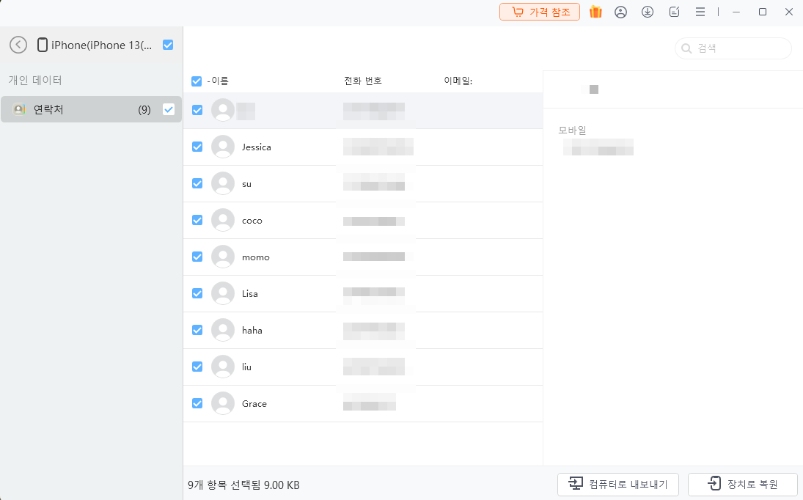
Task: Uncheck the coco contact checkbox
Action: (x=197, y=220)
